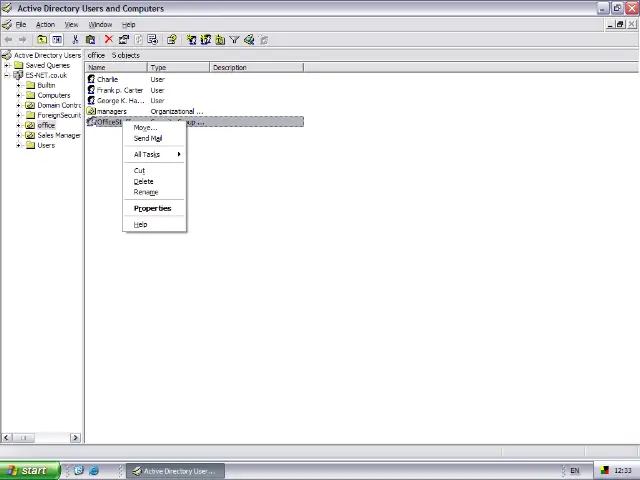
Task: Sort by the Description column header
Action: point(257,67)
